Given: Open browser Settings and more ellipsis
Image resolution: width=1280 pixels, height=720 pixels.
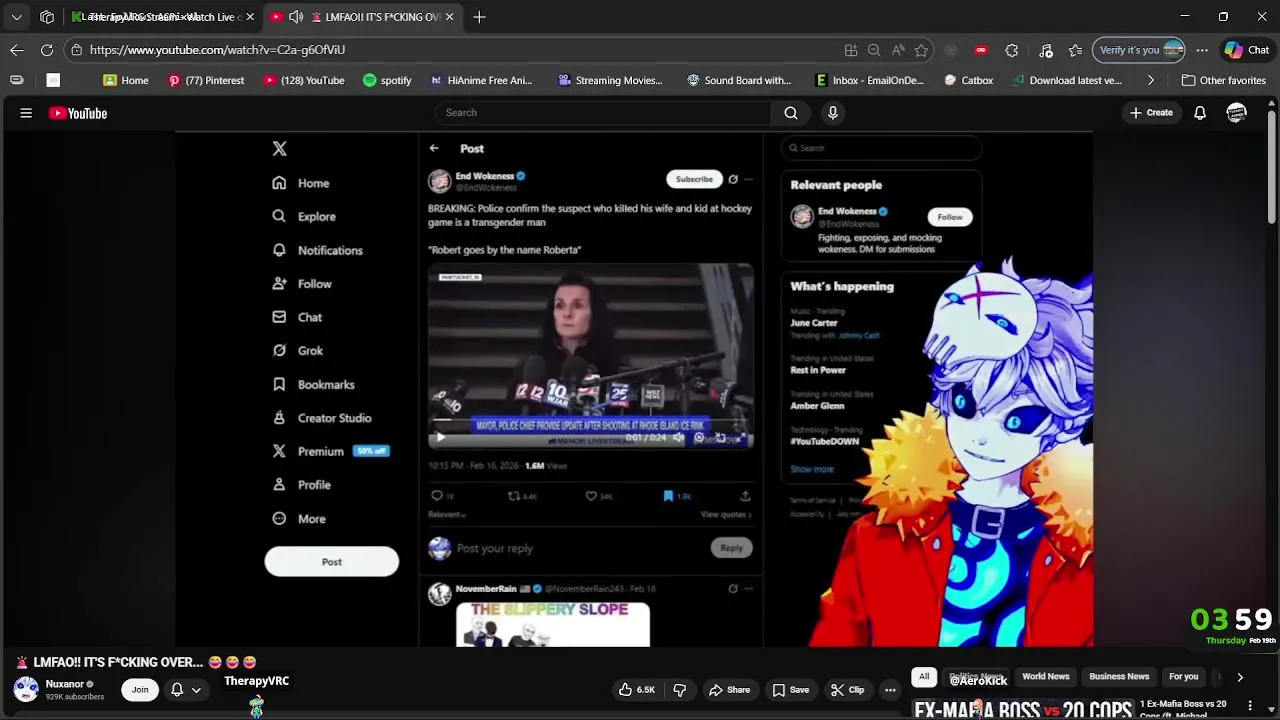Looking at the screenshot, I should (x=1202, y=50).
